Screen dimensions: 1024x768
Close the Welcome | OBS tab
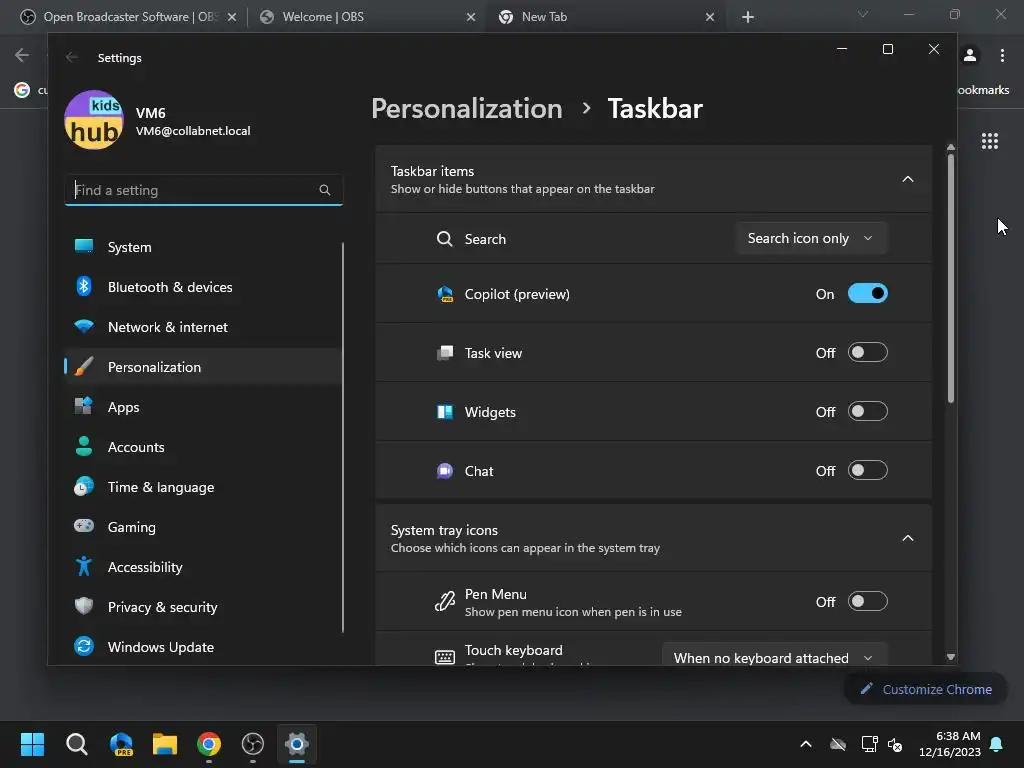(471, 17)
